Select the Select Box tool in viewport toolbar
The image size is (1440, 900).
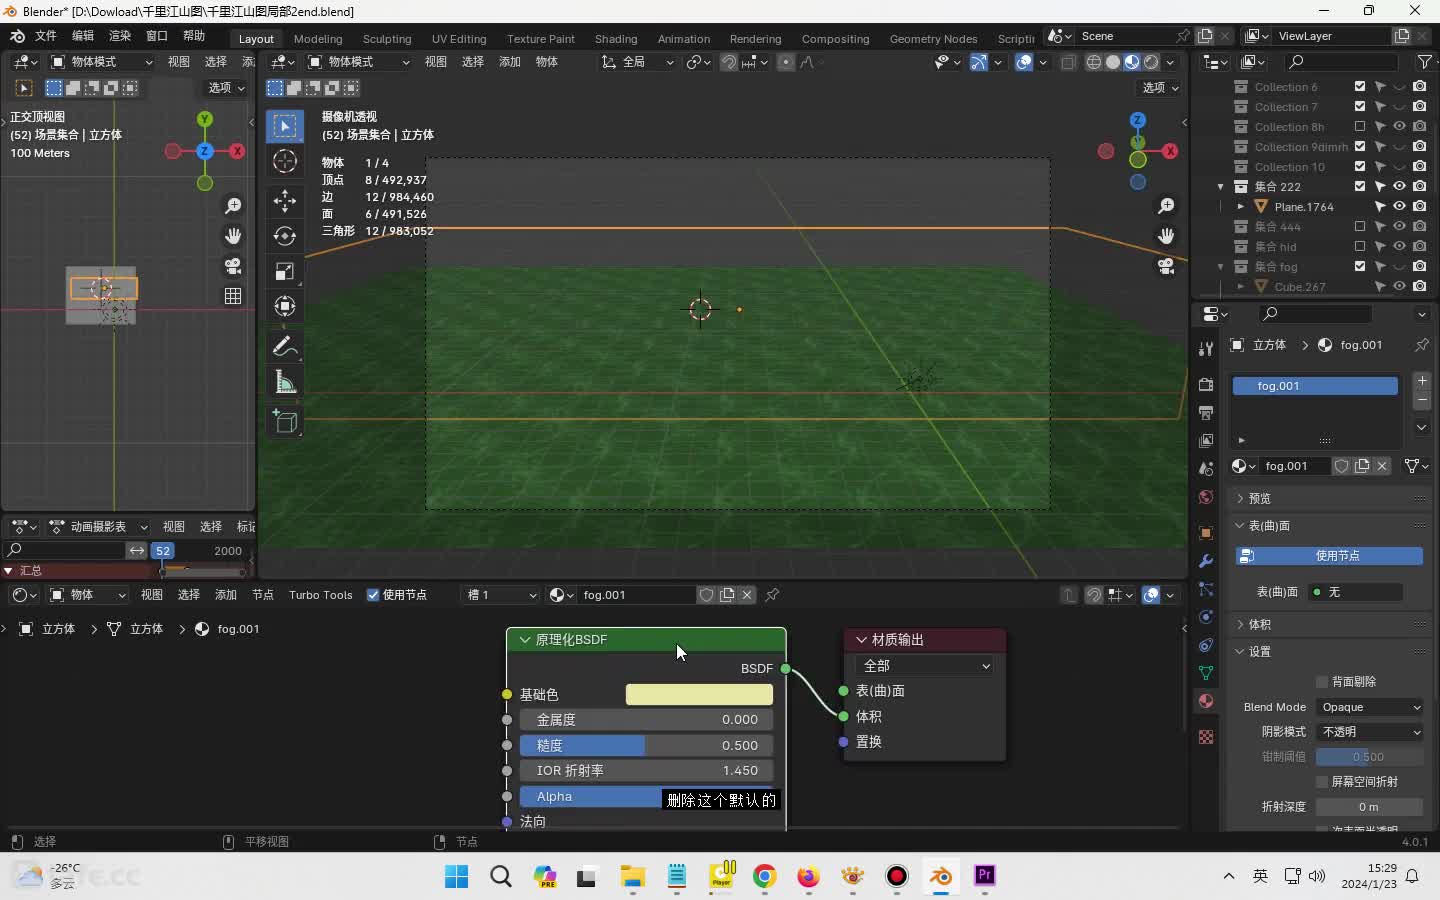pos(285,126)
